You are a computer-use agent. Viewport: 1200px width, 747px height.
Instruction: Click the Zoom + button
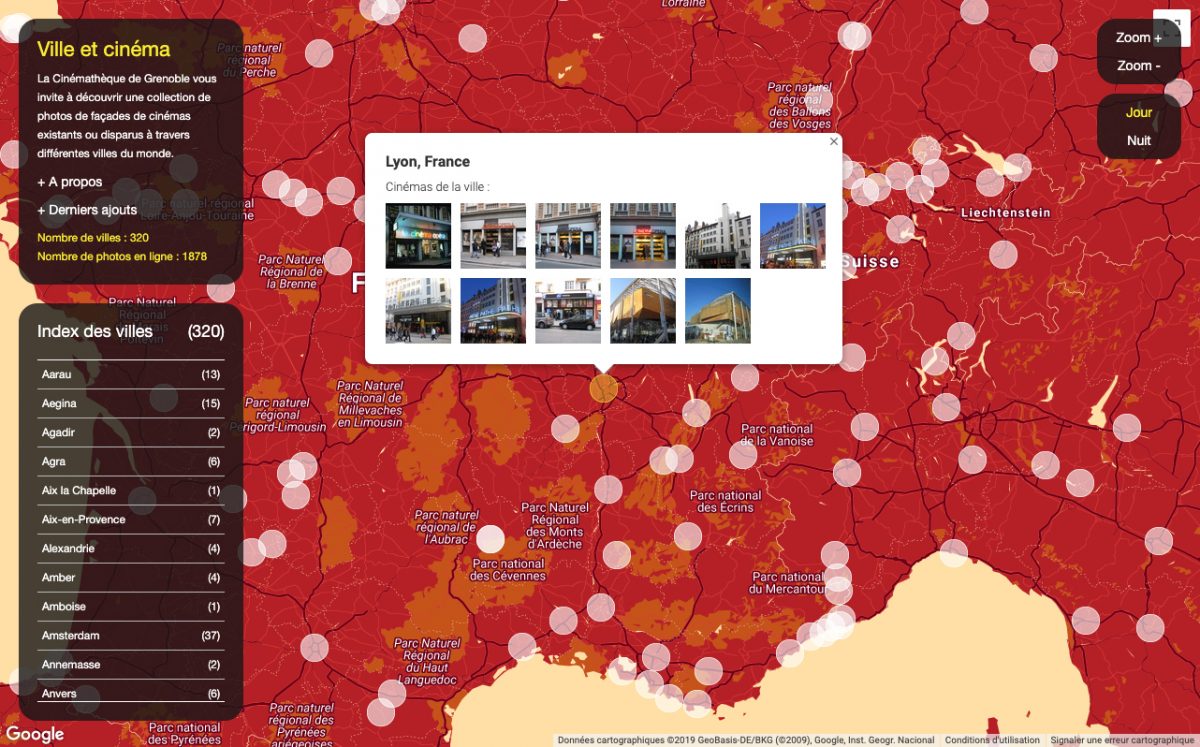coord(1138,38)
